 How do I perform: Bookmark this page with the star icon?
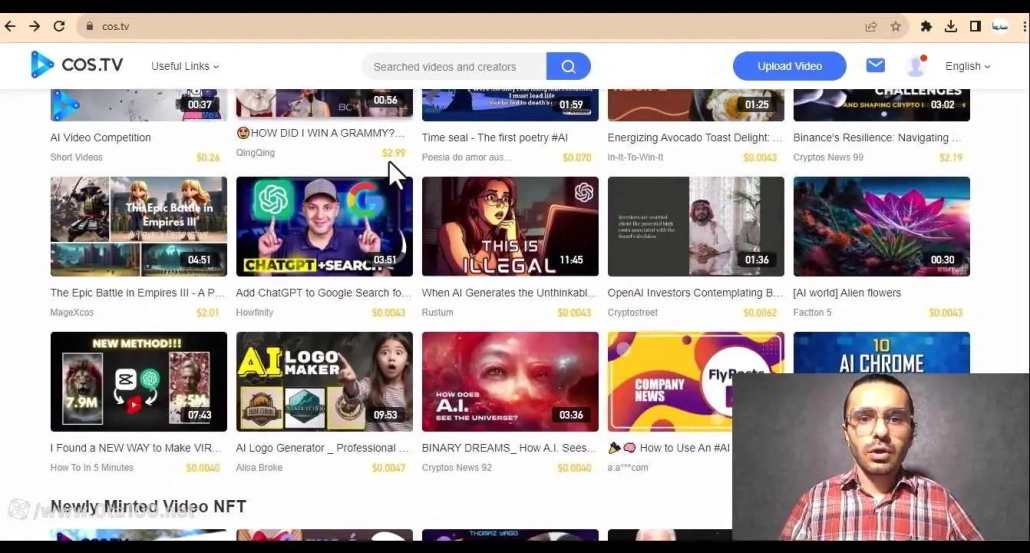[x=896, y=27]
